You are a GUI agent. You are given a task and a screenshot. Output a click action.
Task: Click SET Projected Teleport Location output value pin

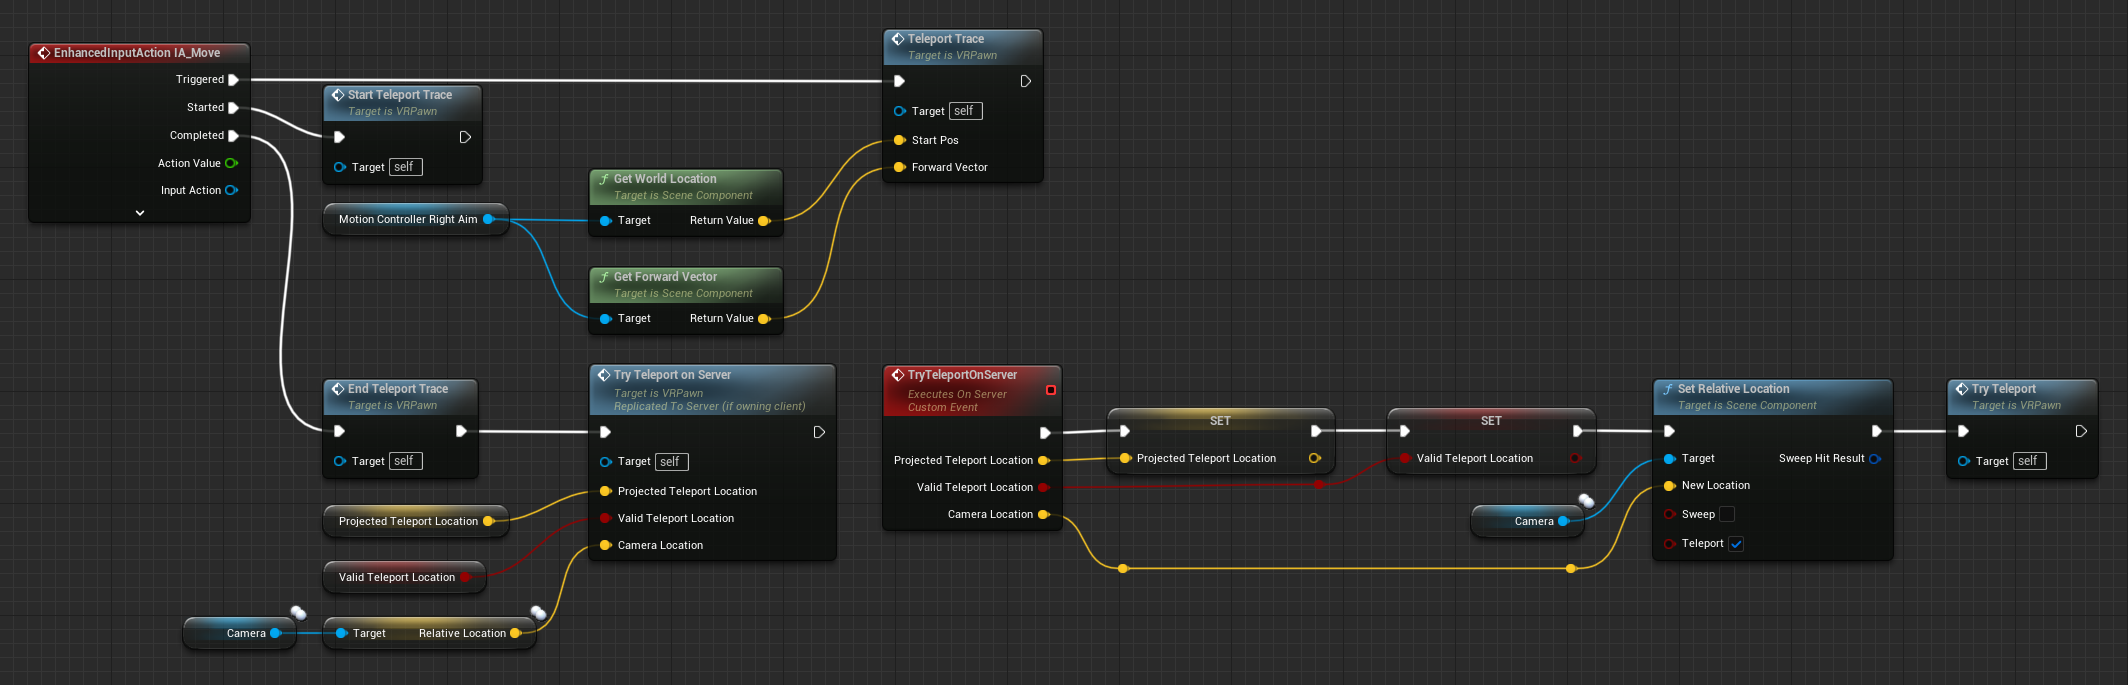click(x=1315, y=458)
